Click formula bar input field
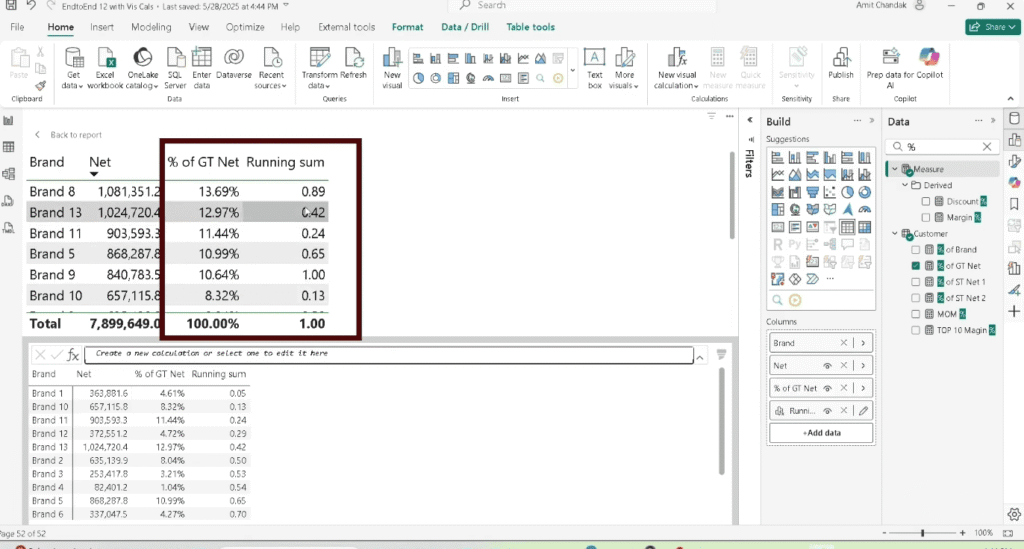This screenshot has width=1024, height=549. coord(389,354)
